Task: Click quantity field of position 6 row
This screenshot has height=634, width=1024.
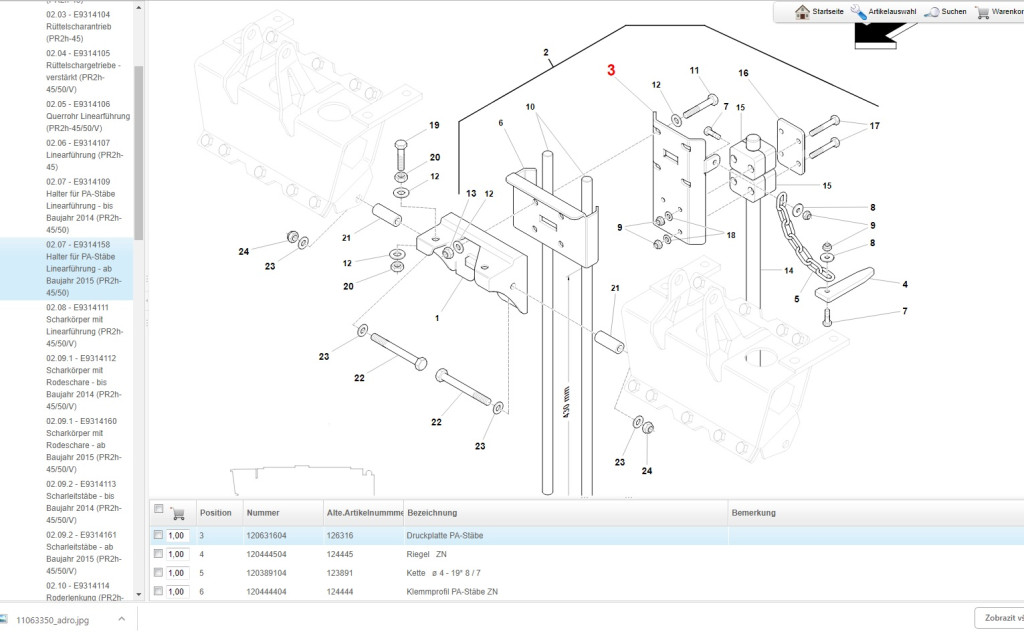Action: [x=178, y=592]
